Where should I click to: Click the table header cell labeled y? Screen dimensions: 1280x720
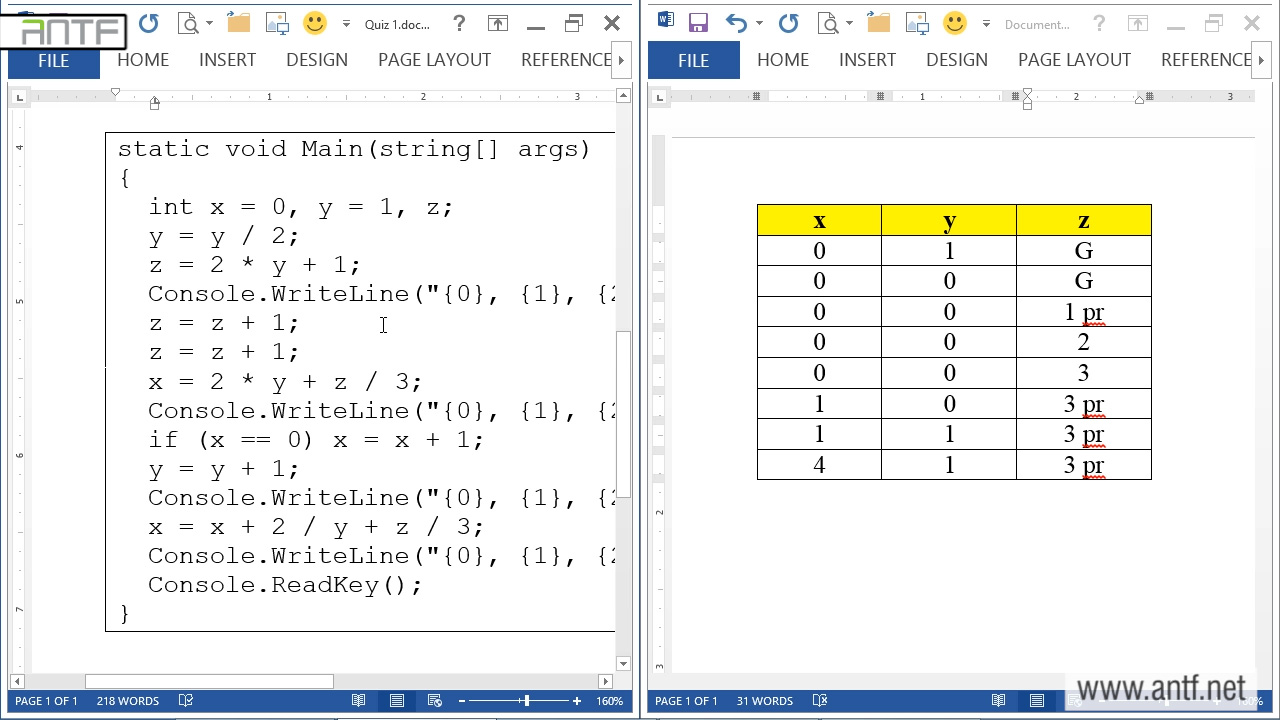pyautogui.click(x=948, y=220)
